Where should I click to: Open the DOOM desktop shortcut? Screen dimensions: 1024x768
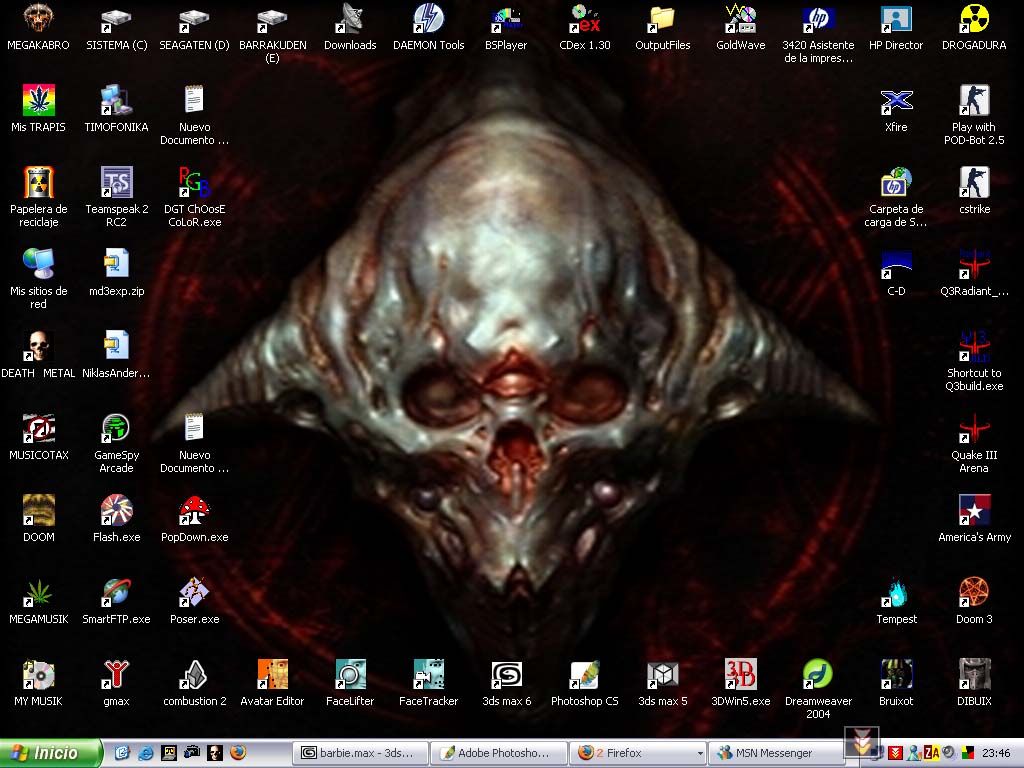(x=39, y=510)
